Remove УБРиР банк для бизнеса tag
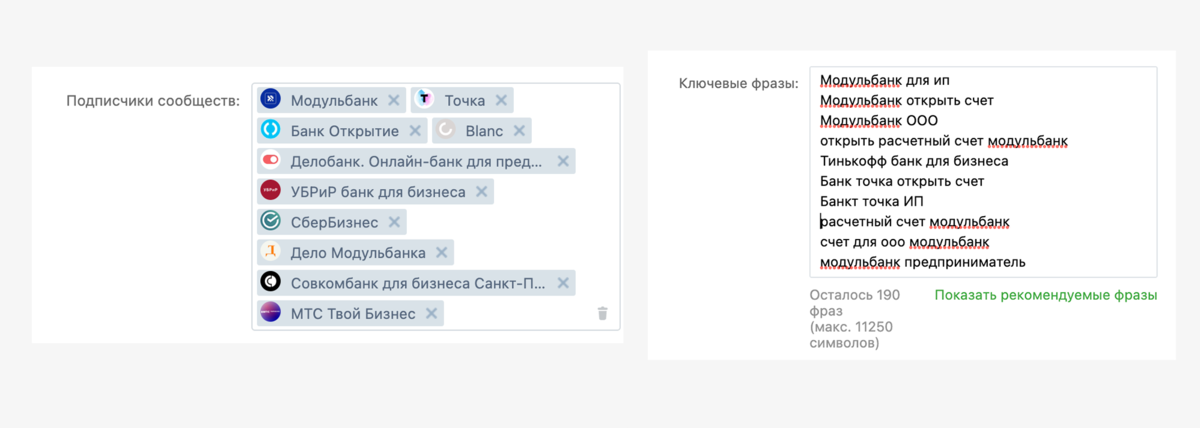 (481, 191)
